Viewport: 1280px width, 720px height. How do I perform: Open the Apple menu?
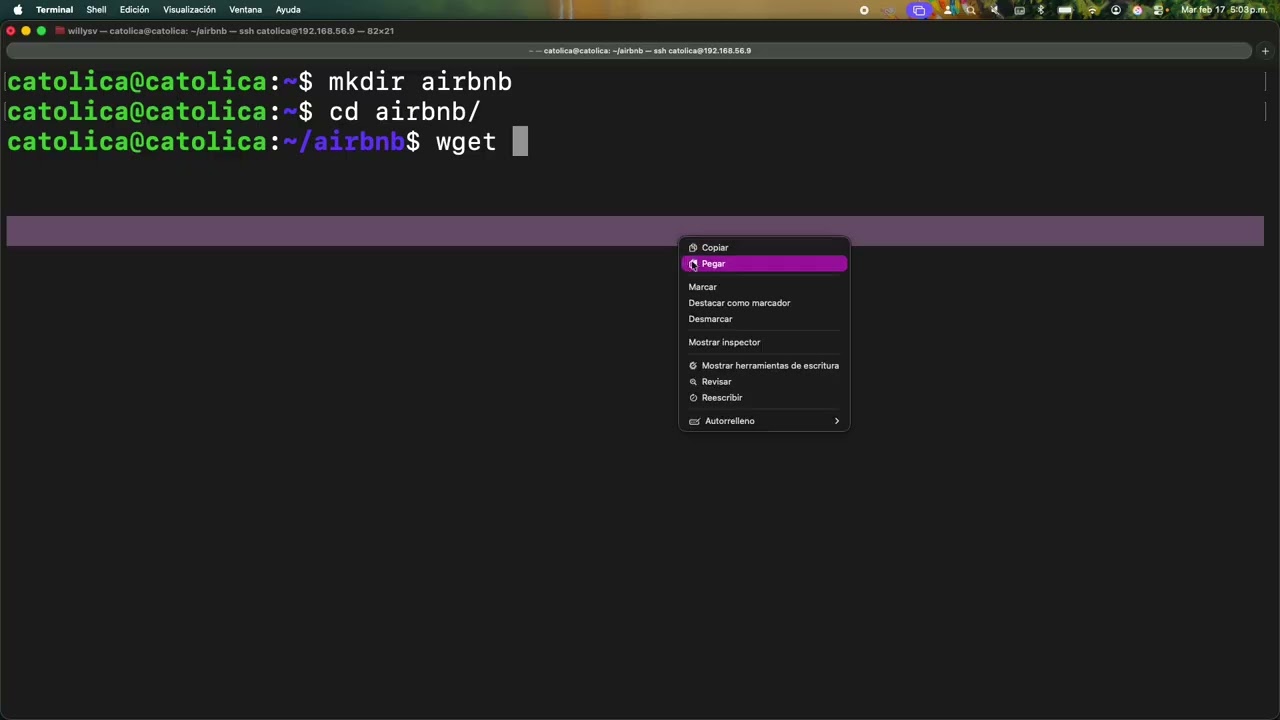pos(17,10)
